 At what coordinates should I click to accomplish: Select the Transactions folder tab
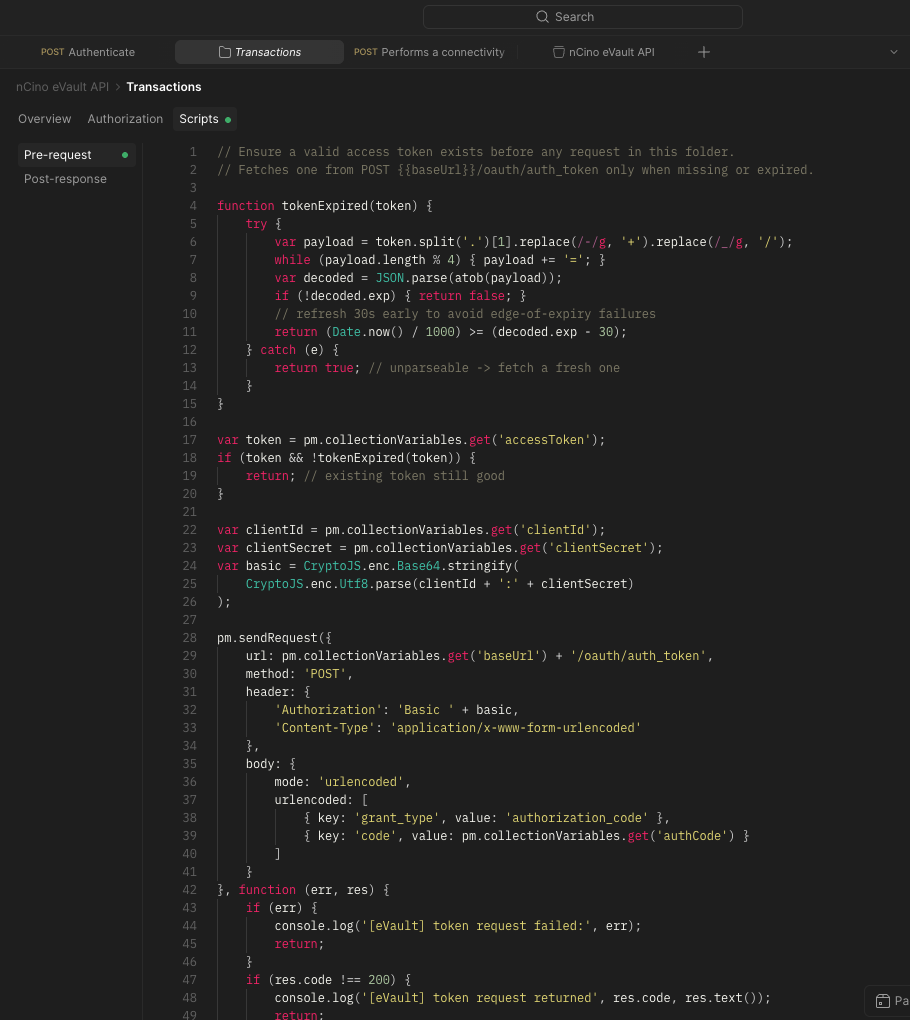[x=260, y=52]
